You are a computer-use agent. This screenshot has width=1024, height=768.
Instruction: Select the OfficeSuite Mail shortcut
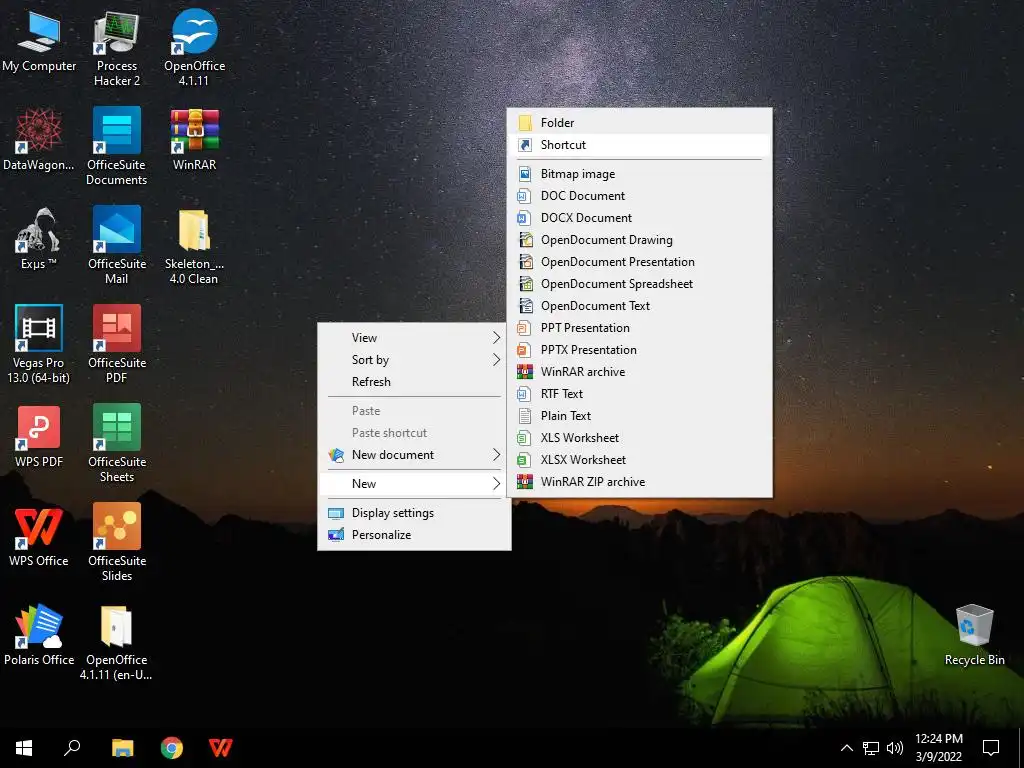pos(116,246)
